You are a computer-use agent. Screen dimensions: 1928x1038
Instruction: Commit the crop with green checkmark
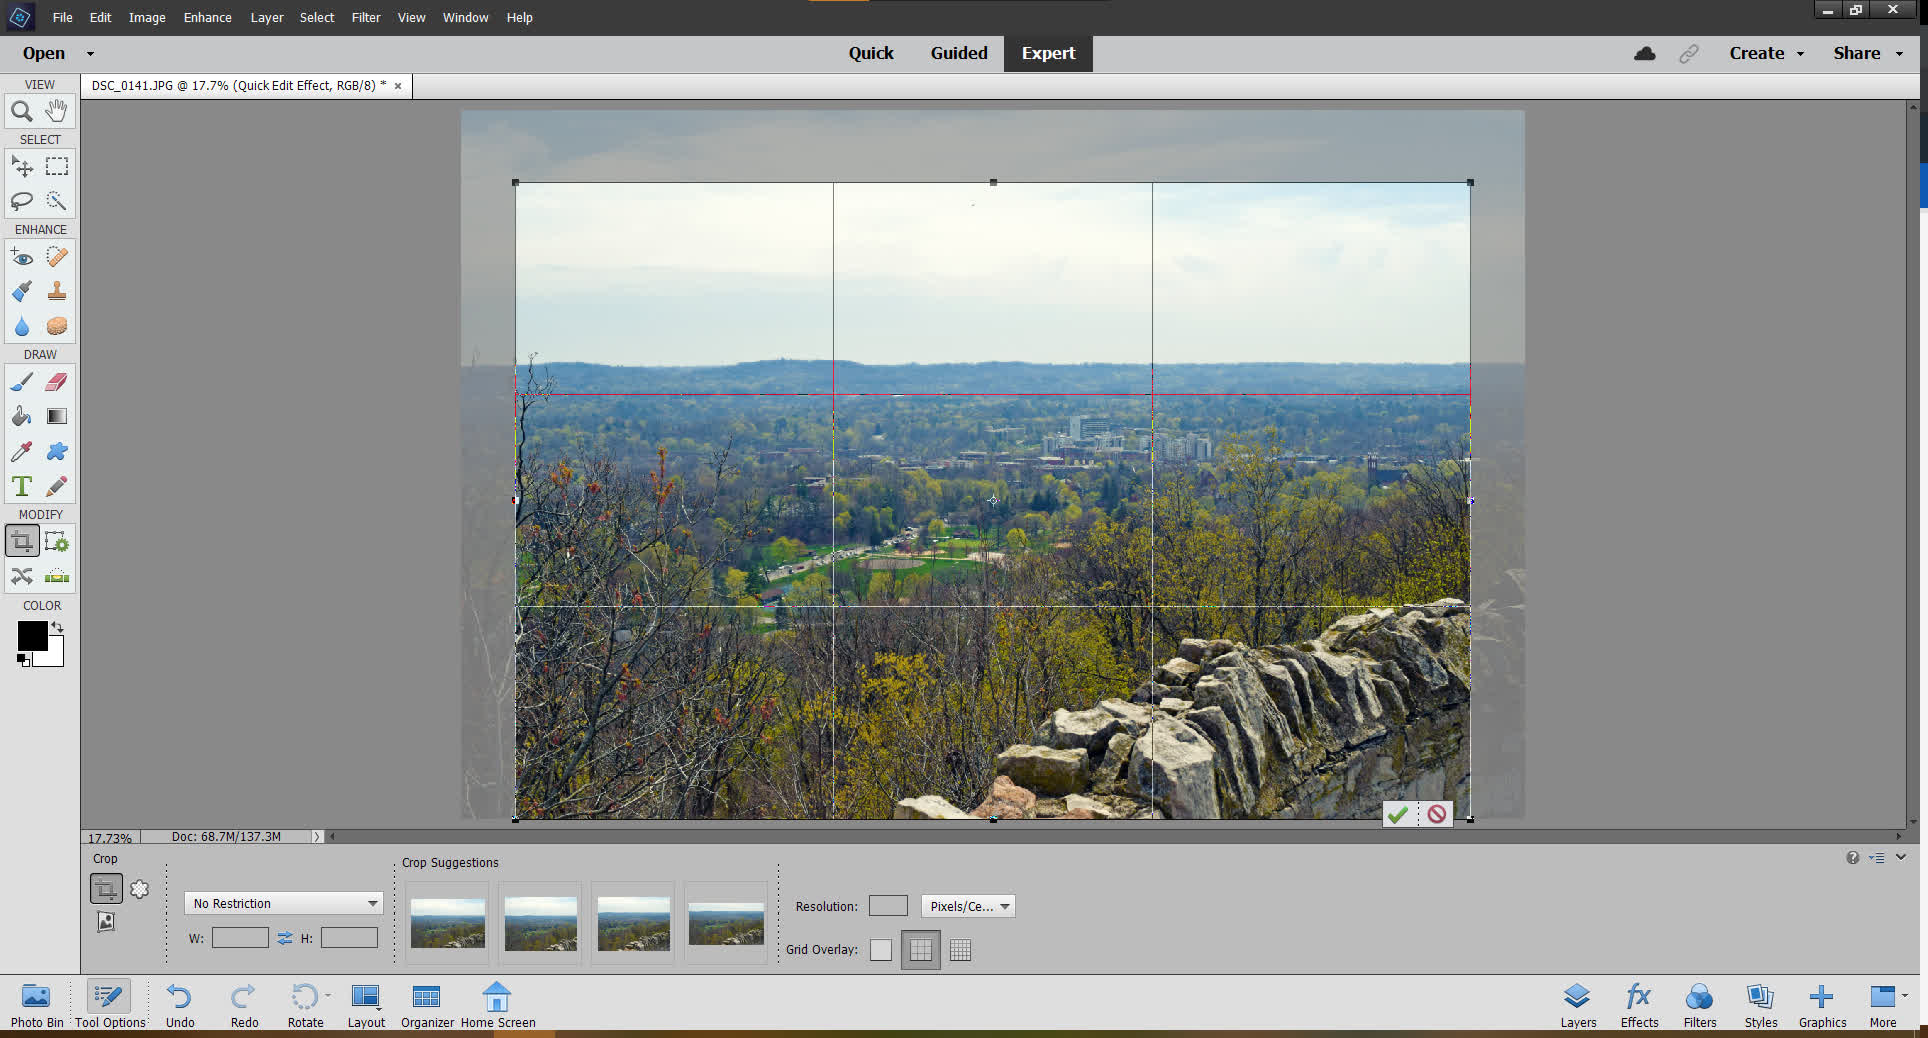pyautogui.click(x=1398, y=814)
